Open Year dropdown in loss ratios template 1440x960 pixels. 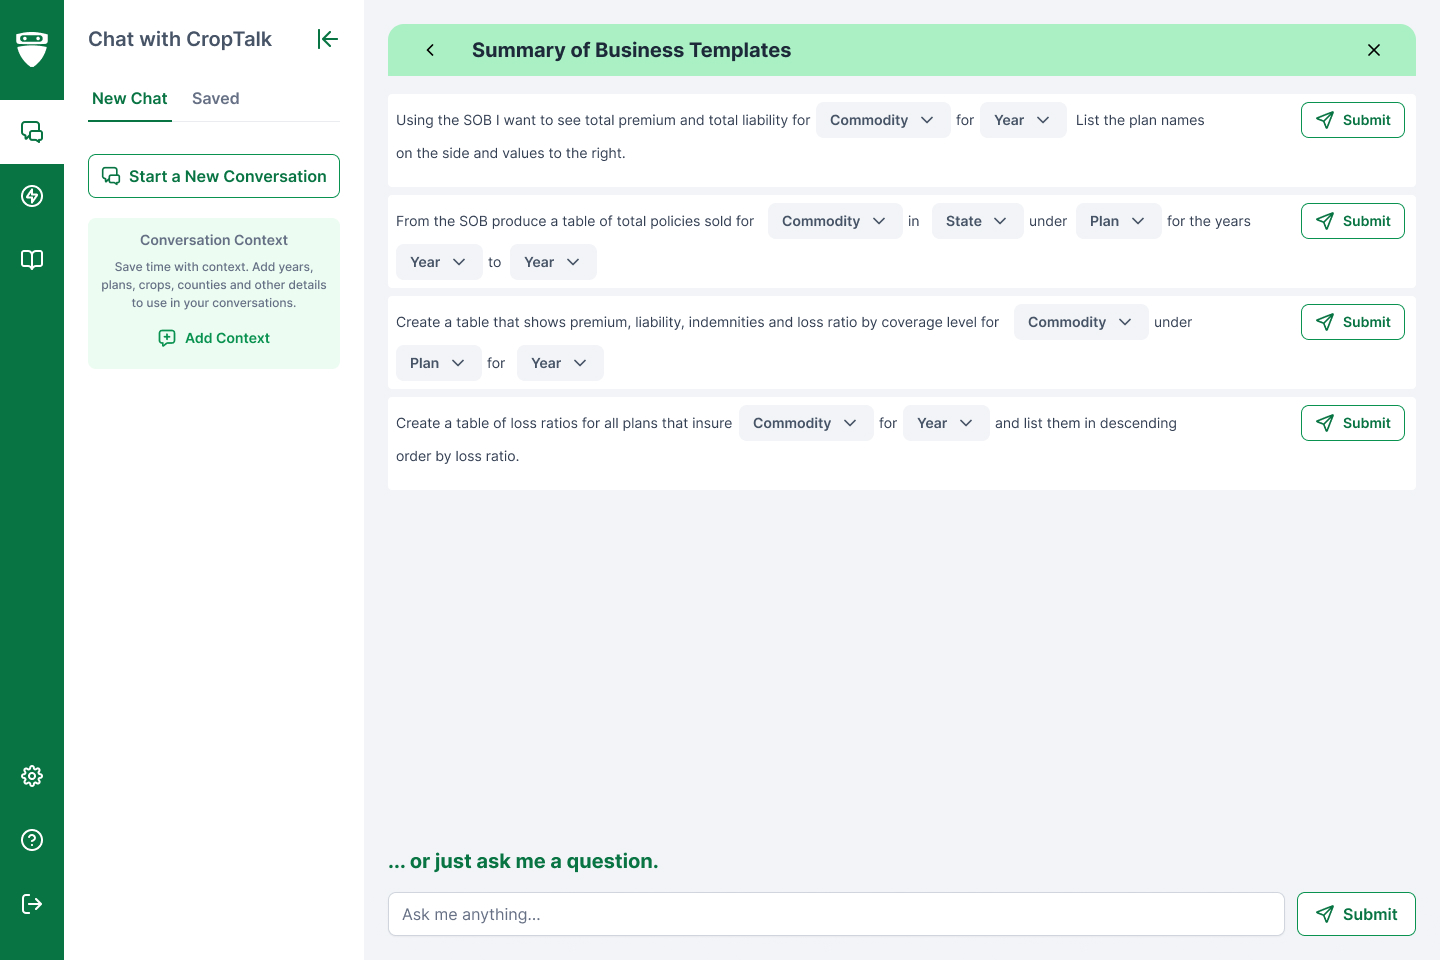point(946,423)
